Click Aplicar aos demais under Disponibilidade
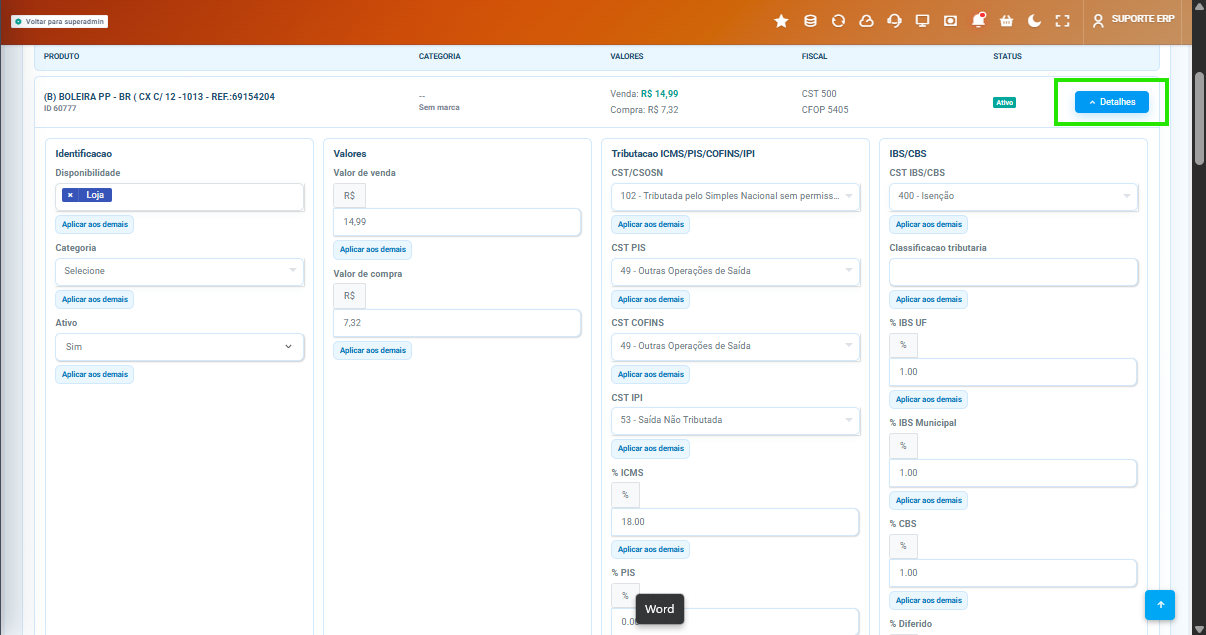 95,225
